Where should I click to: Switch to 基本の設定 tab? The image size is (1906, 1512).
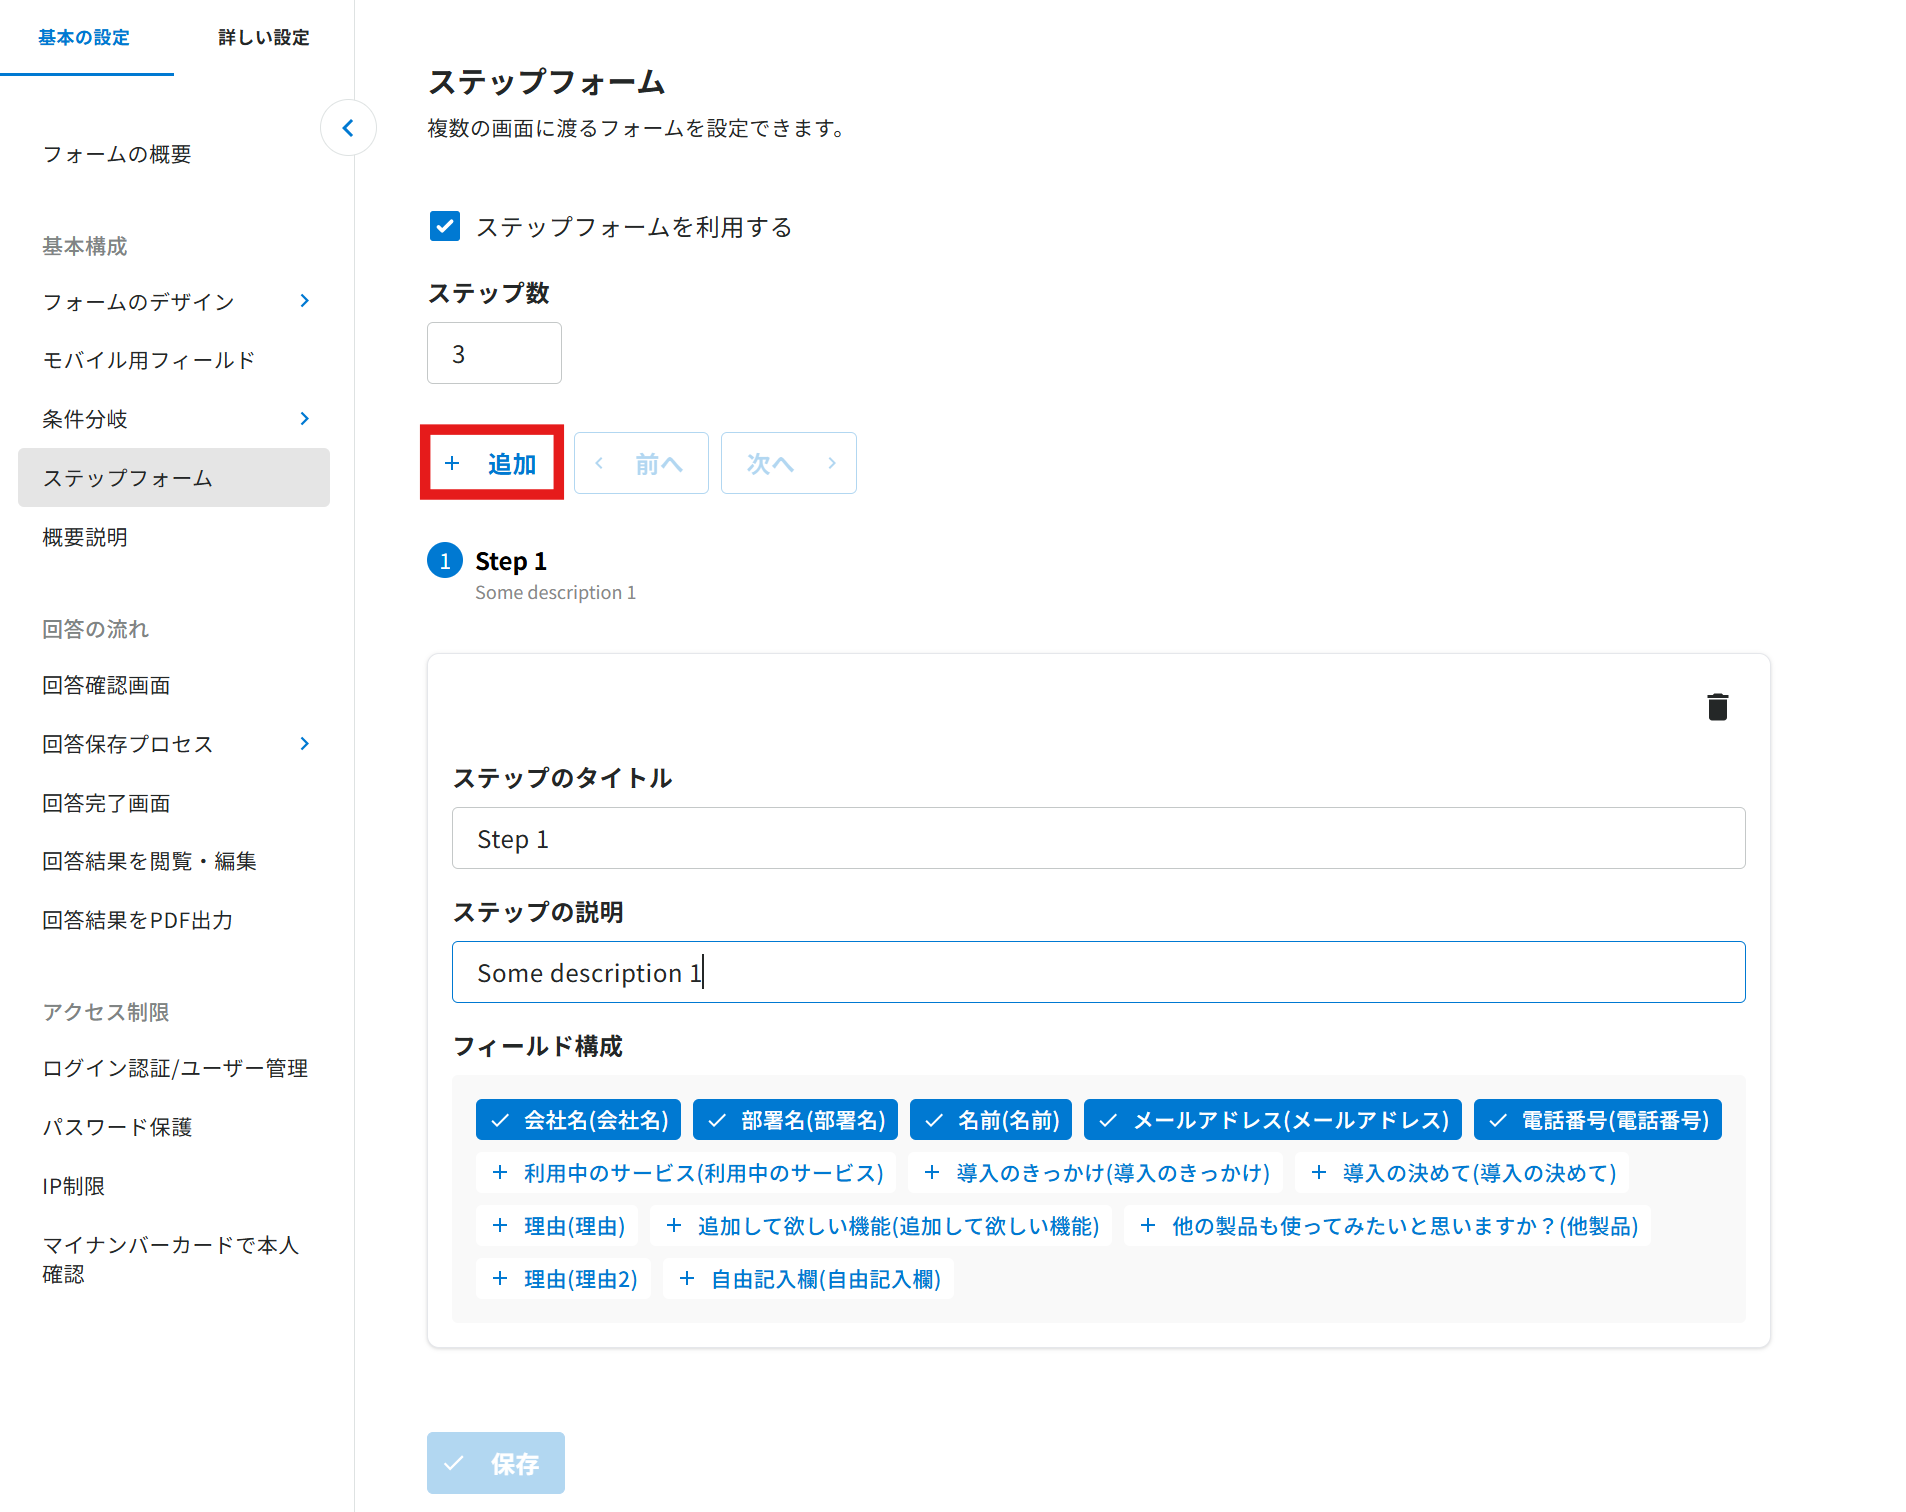pyautogui.click(x=84, y=37)
